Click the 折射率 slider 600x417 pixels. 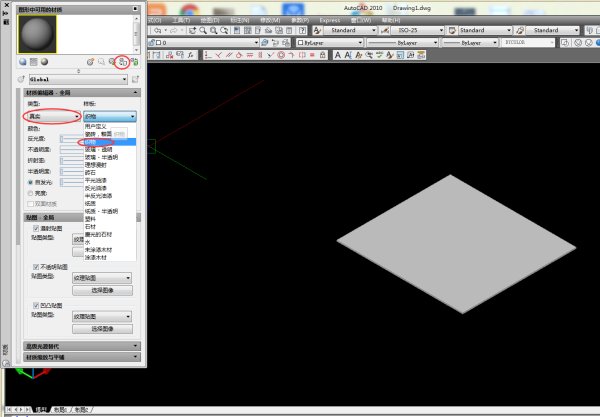[72, 160]
